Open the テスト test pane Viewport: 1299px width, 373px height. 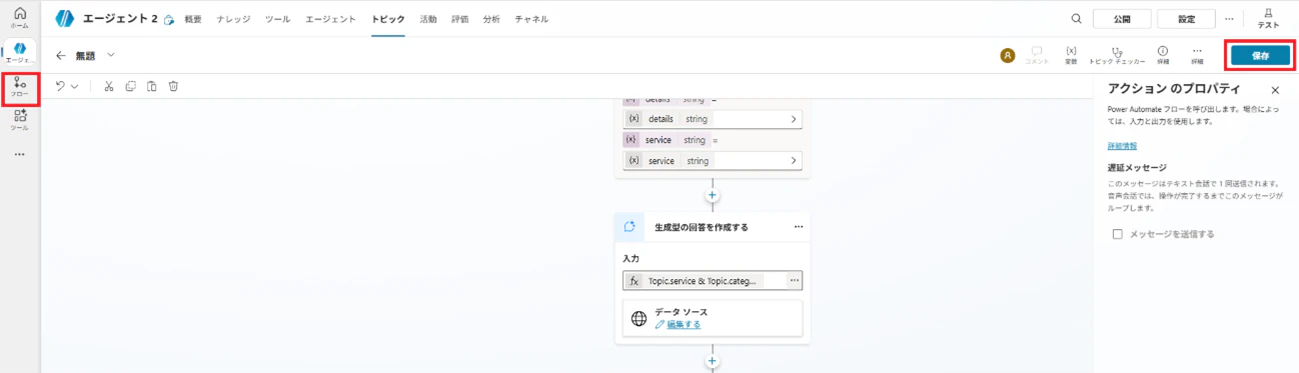(x=1268, y=19)
